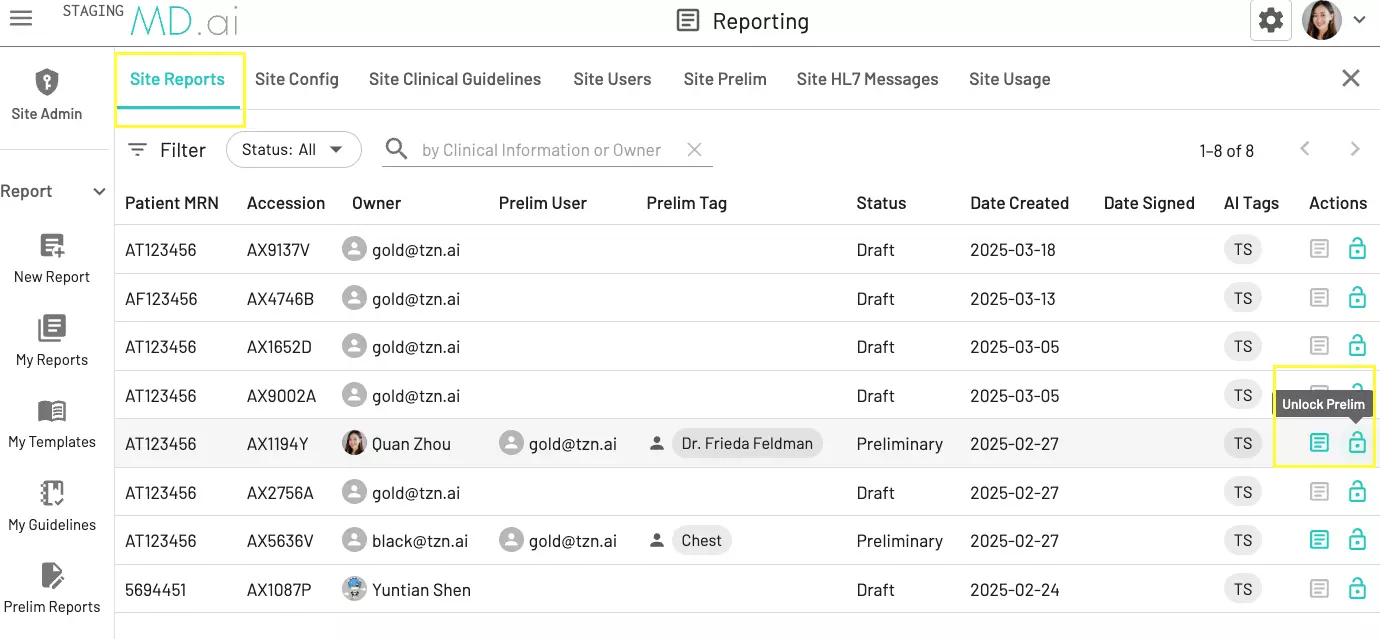
Task: Switch to the Site Config tab
Action: [x=296, y=79]
